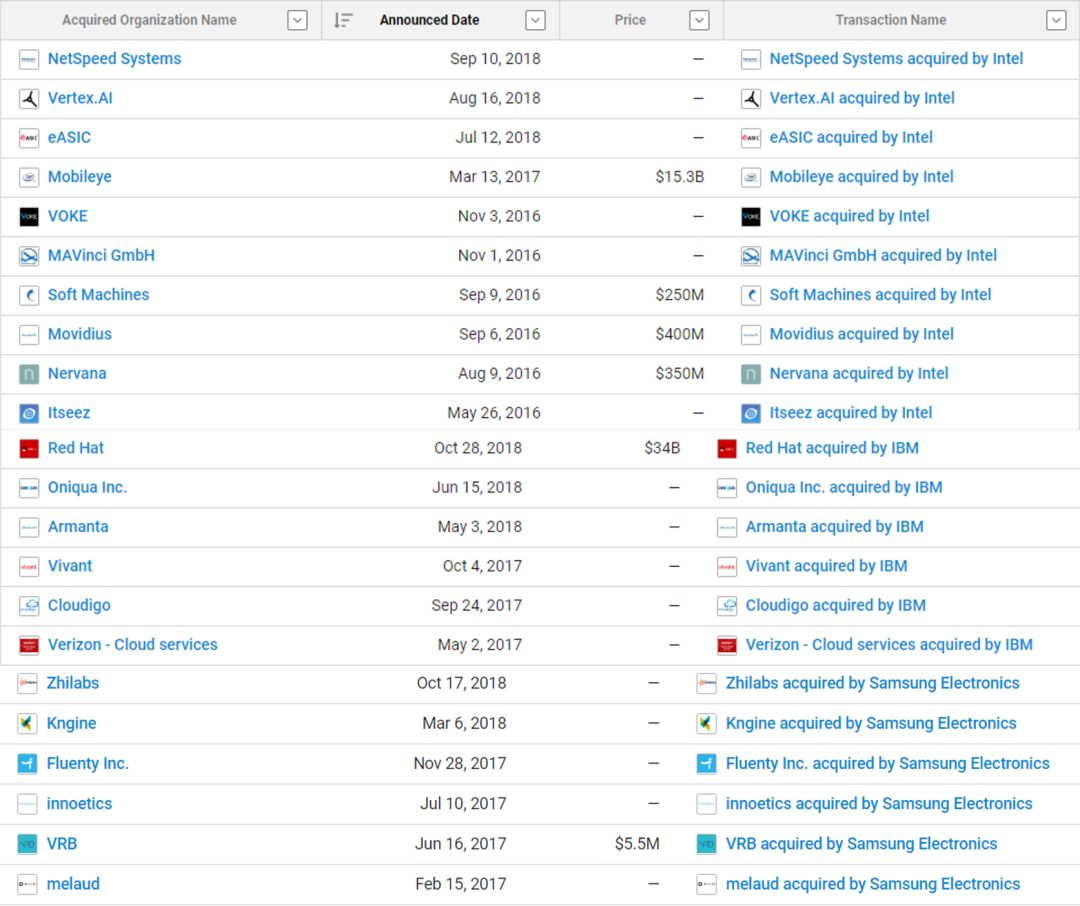Click the innoetics logo in the organization column
Viewport: 1080px width, 906px height.
click(28, 804)
